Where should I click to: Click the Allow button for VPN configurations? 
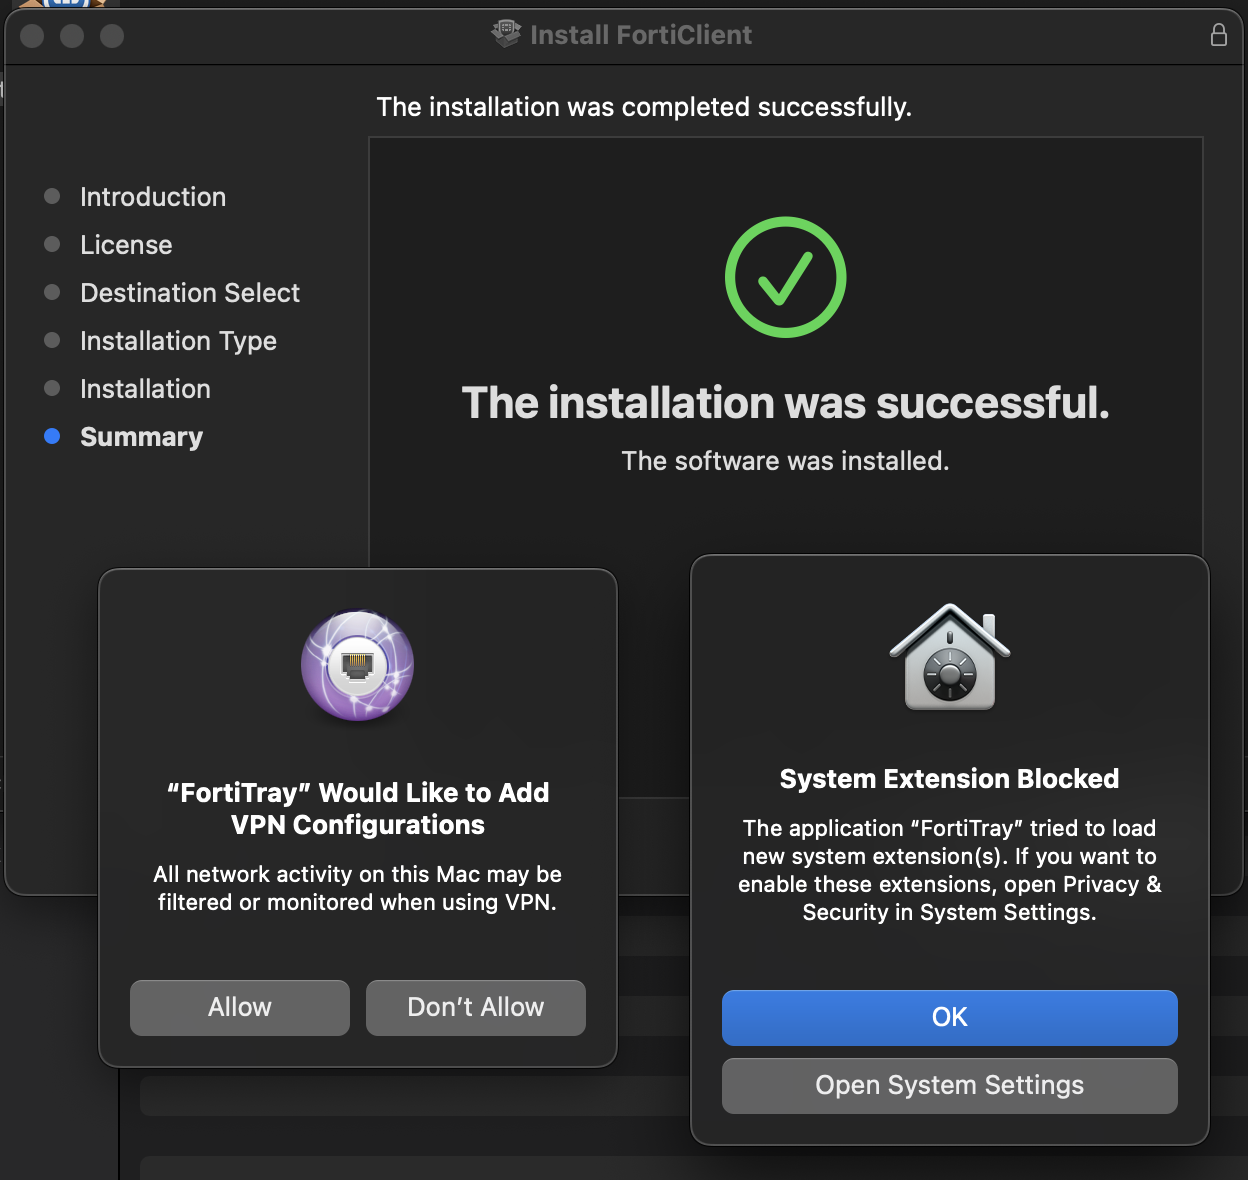coord(240,1007)
